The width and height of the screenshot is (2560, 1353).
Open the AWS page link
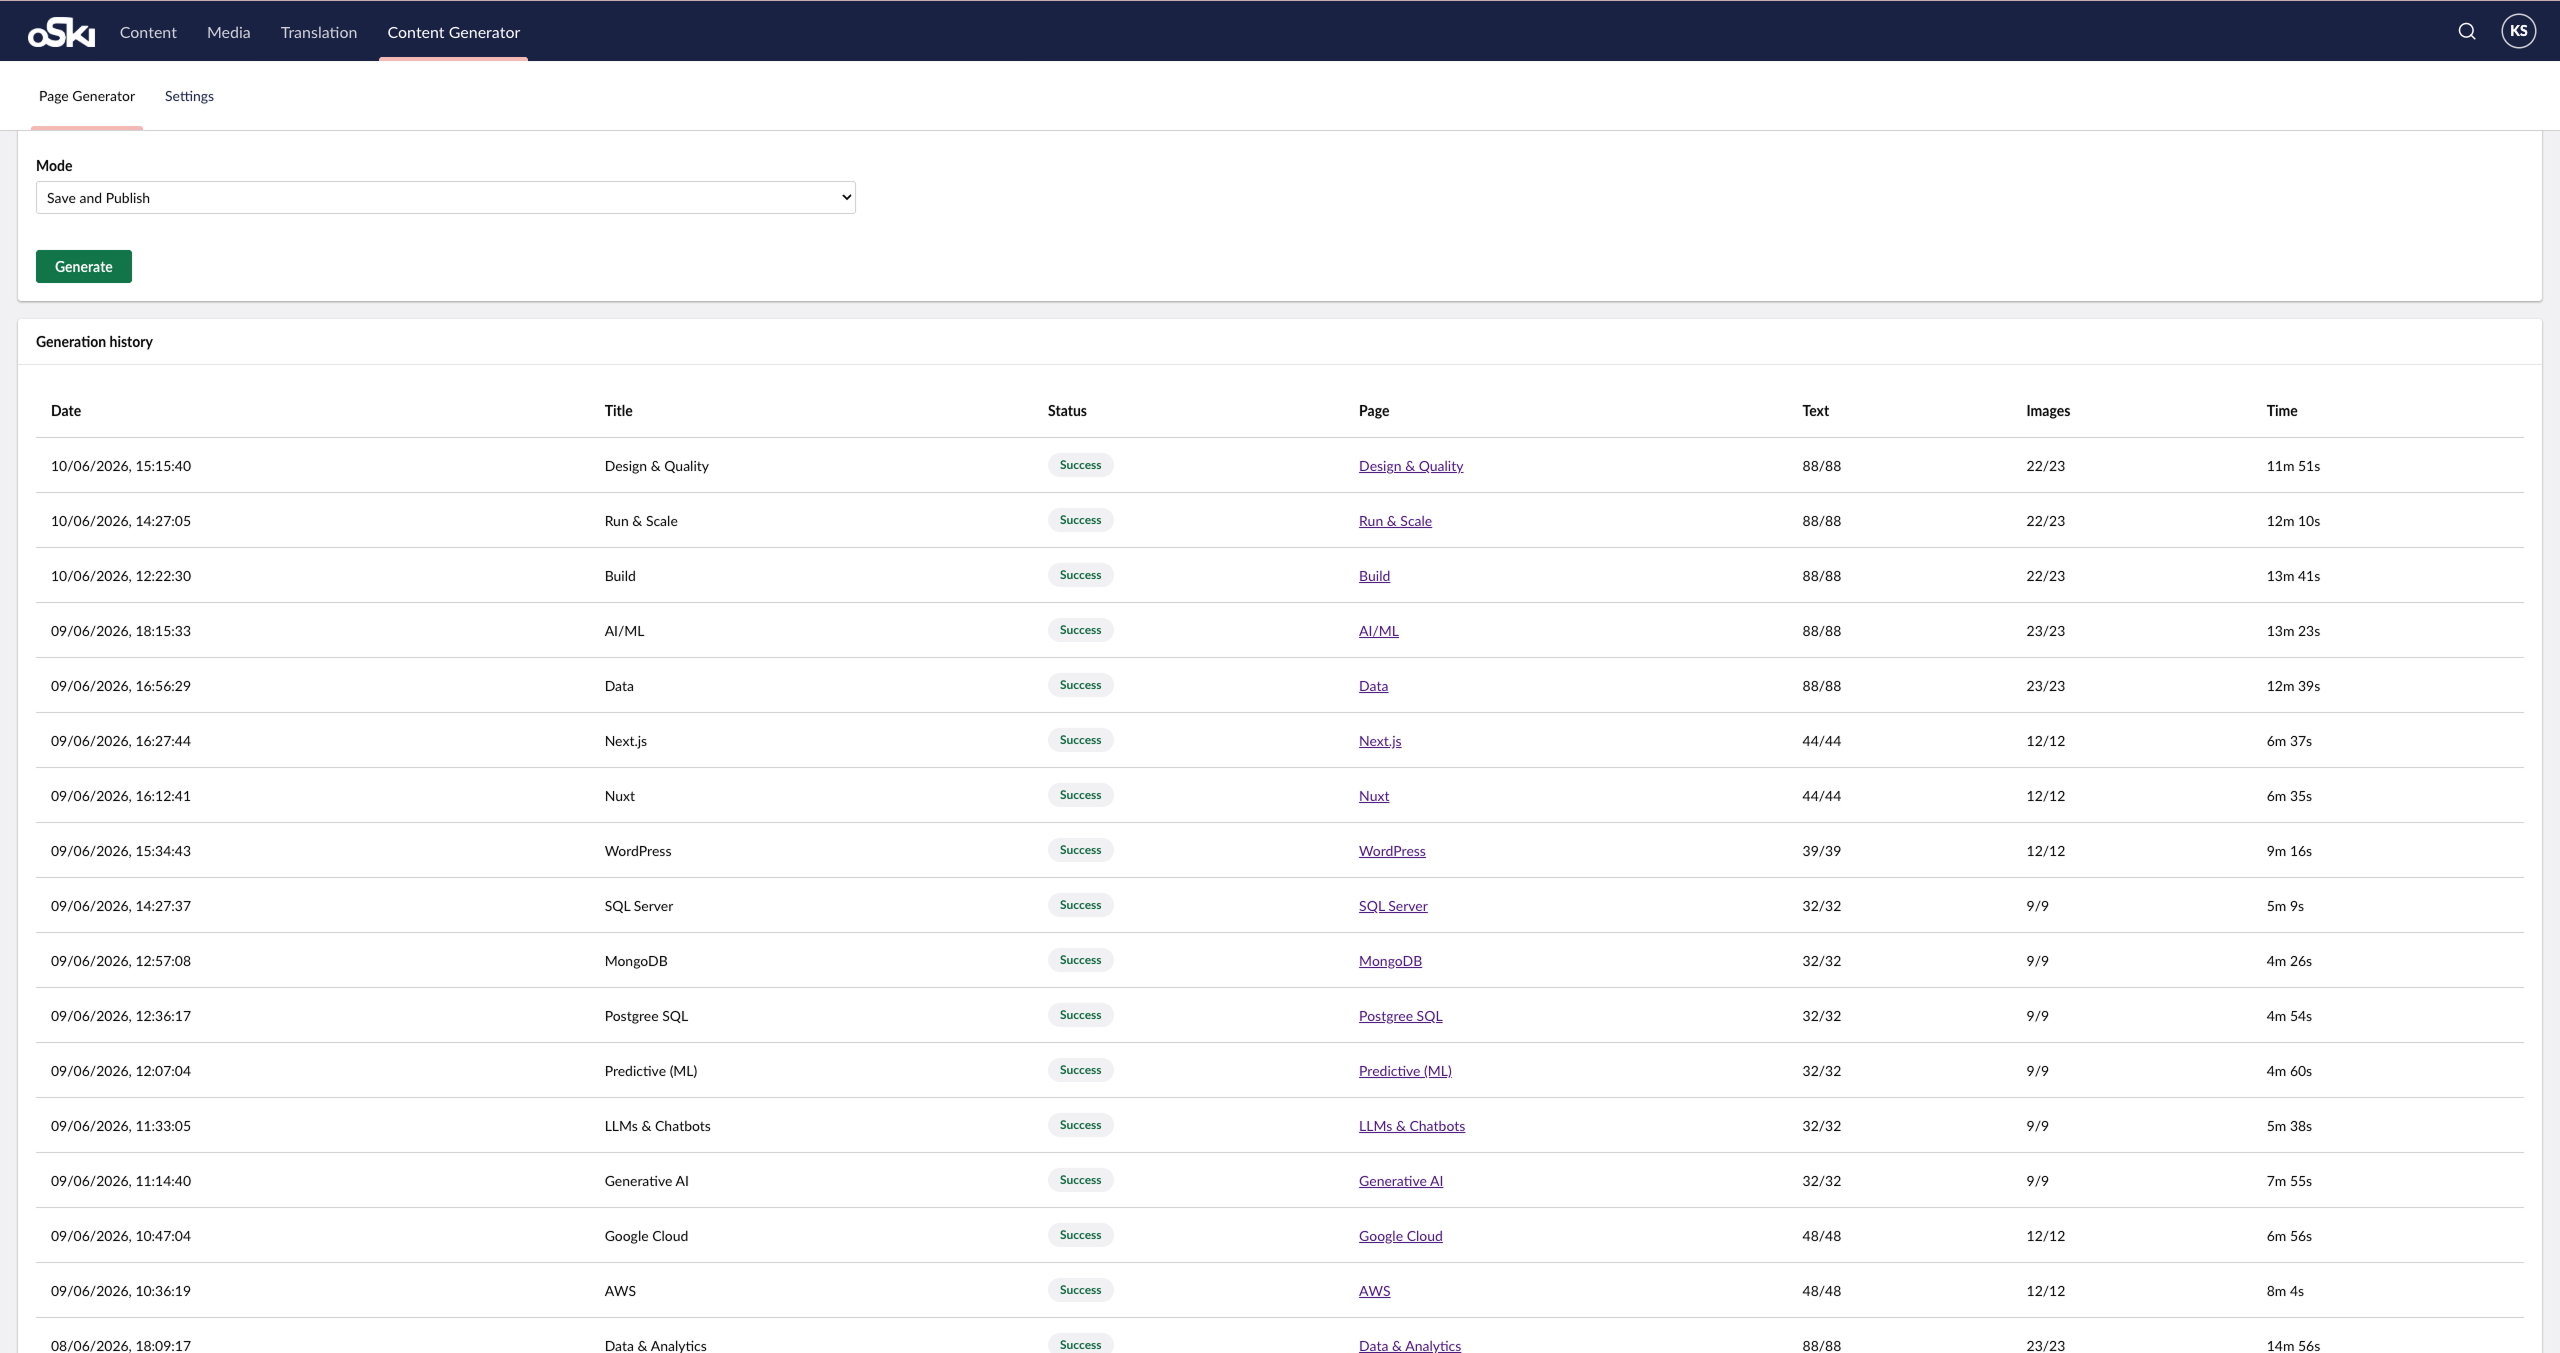point(1374,1291)
